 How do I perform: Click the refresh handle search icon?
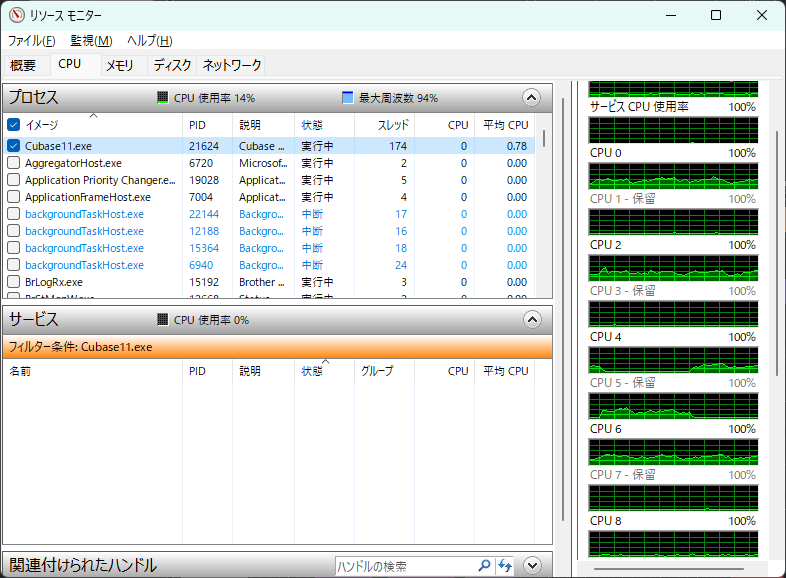pos(505,566)
